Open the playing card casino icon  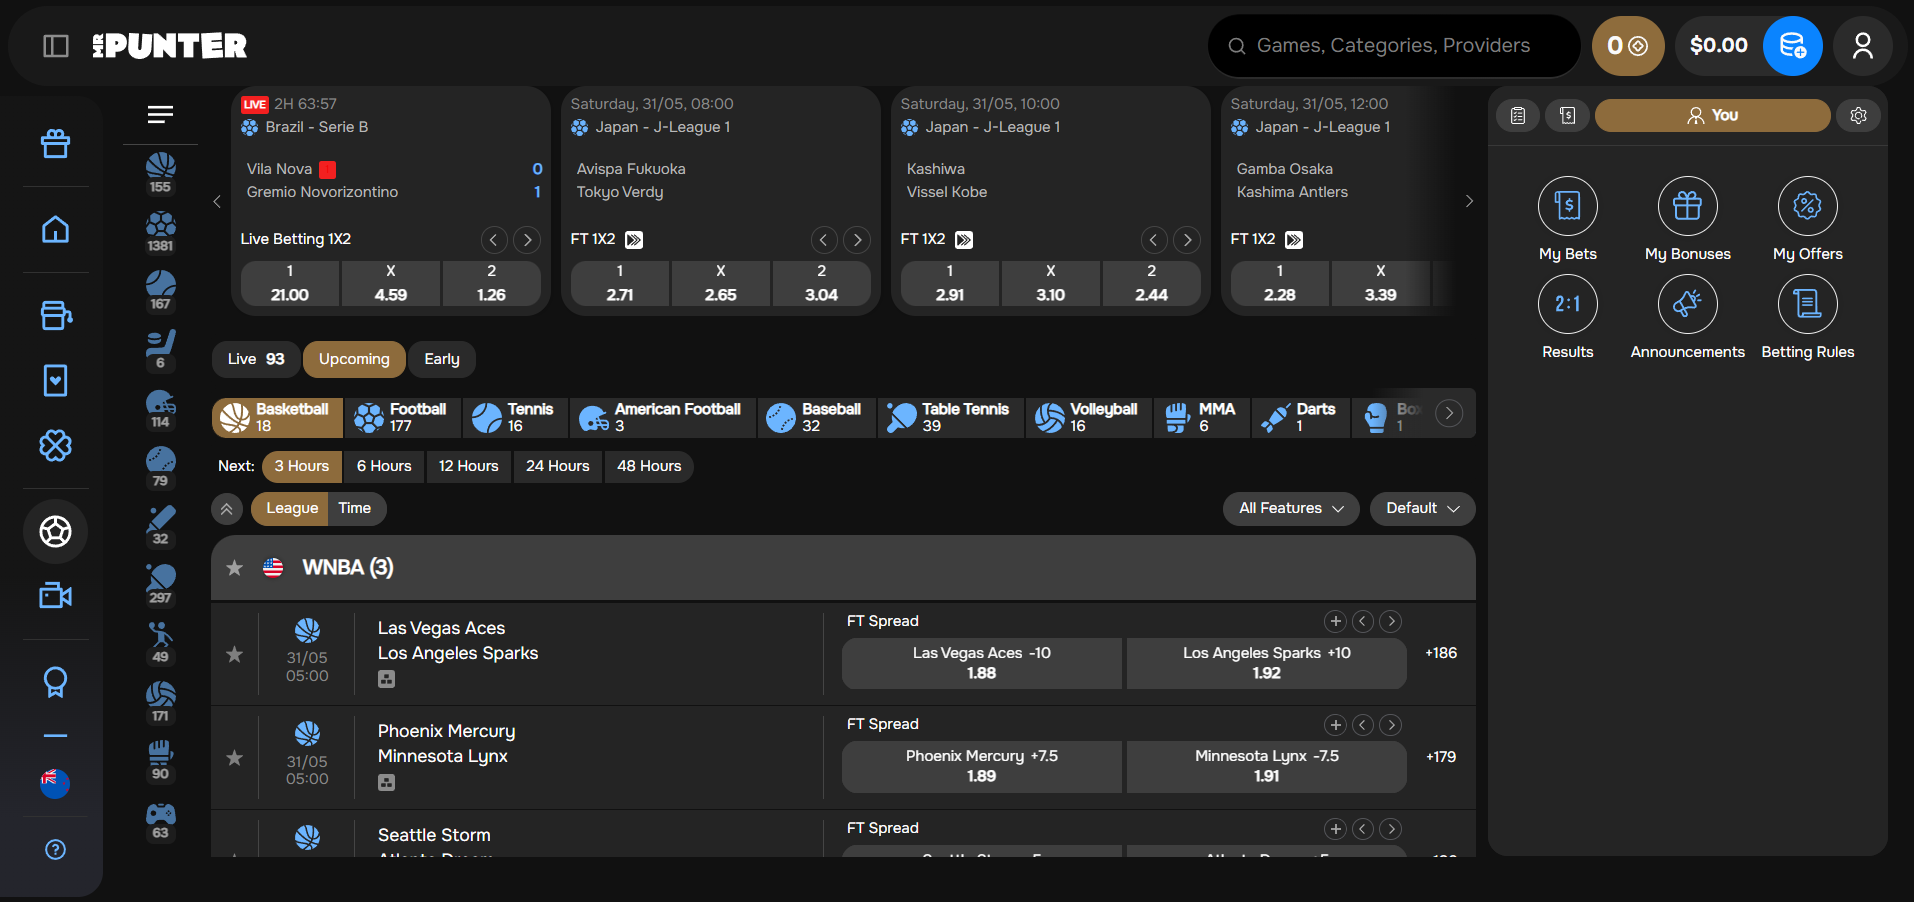click(x=55, y=380)
